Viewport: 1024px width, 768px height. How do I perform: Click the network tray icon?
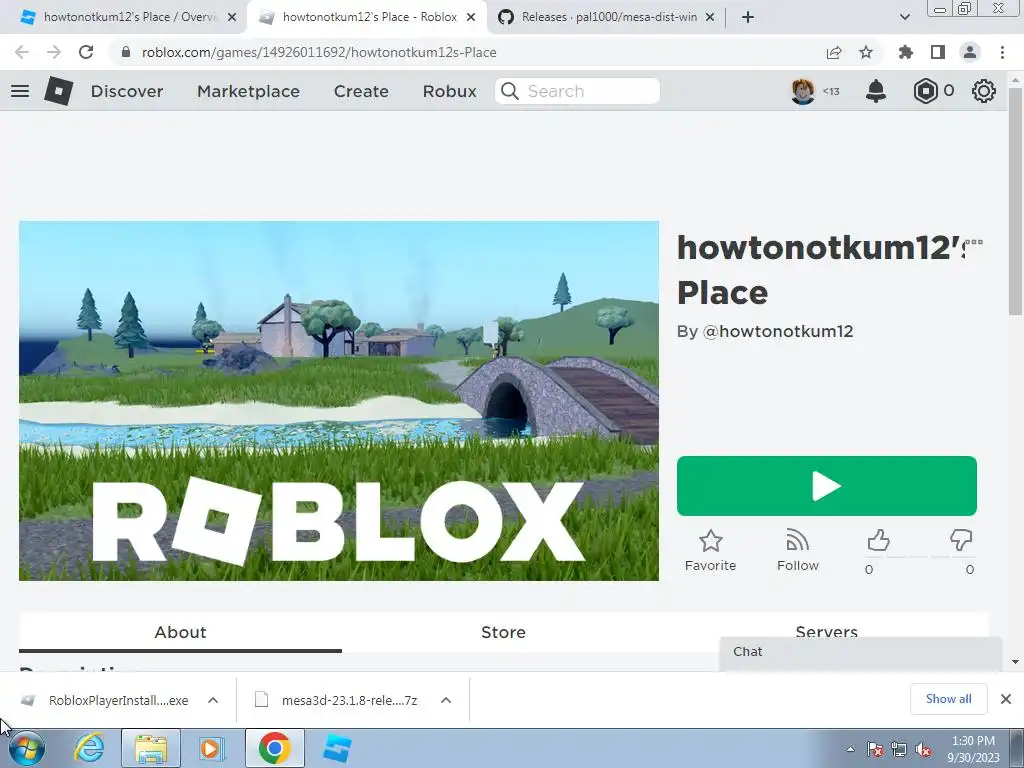pyautogui.click(x=899, y=749)
